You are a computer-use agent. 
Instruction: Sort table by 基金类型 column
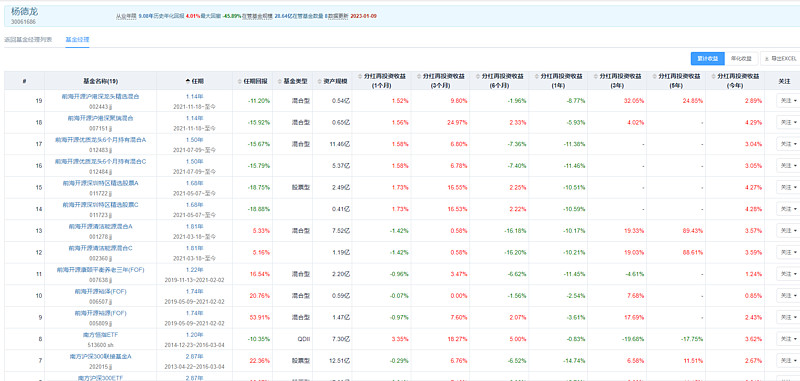(x=292, y=81)
